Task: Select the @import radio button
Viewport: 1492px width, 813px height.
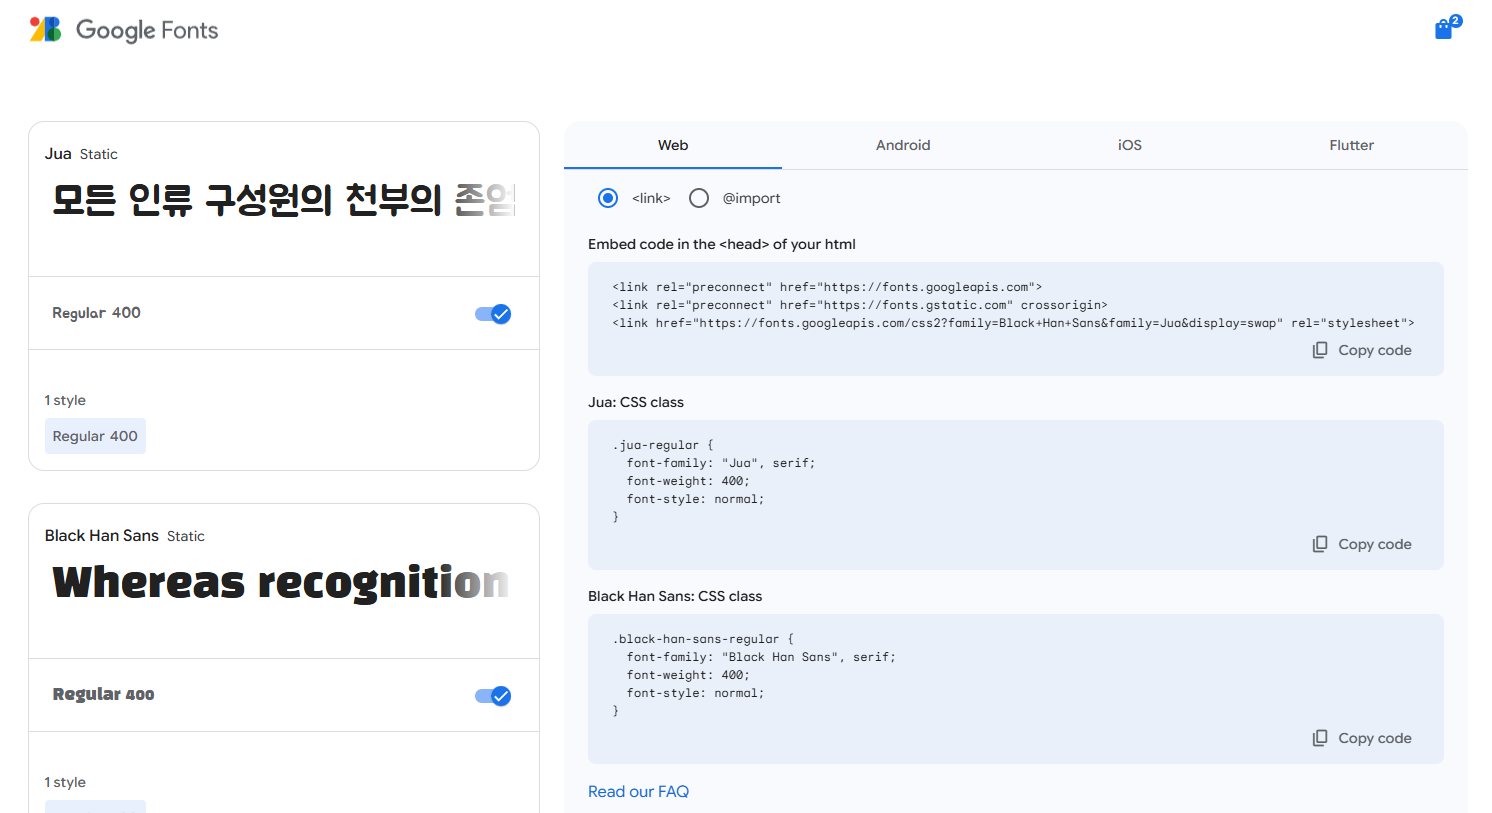Action: pos(699,198)
